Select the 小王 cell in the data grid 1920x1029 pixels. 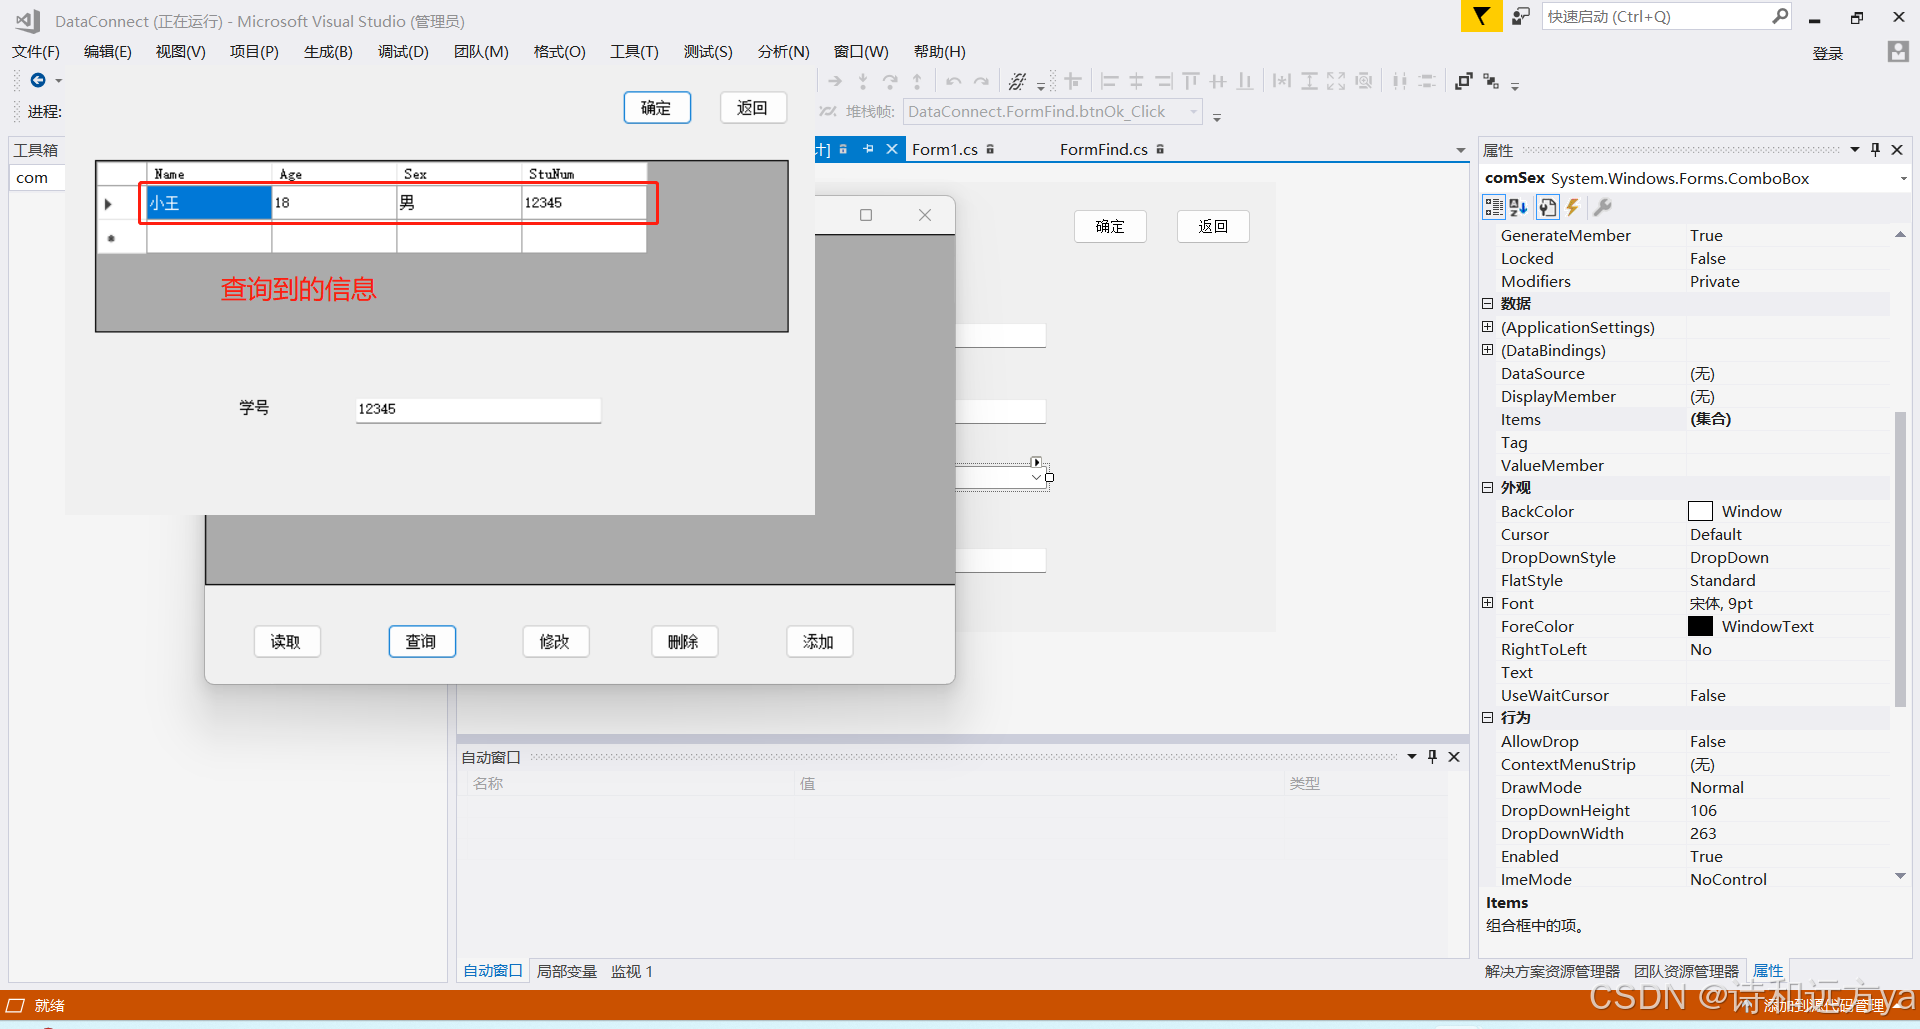tap(209, 203)
